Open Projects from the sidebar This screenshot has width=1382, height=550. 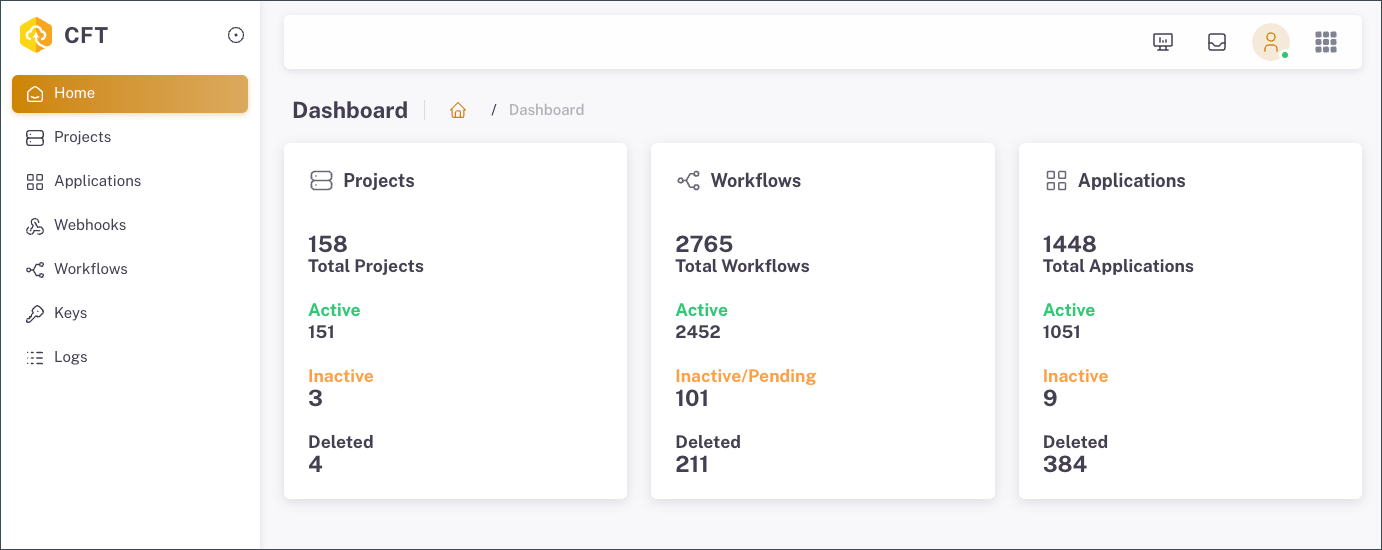82,137
